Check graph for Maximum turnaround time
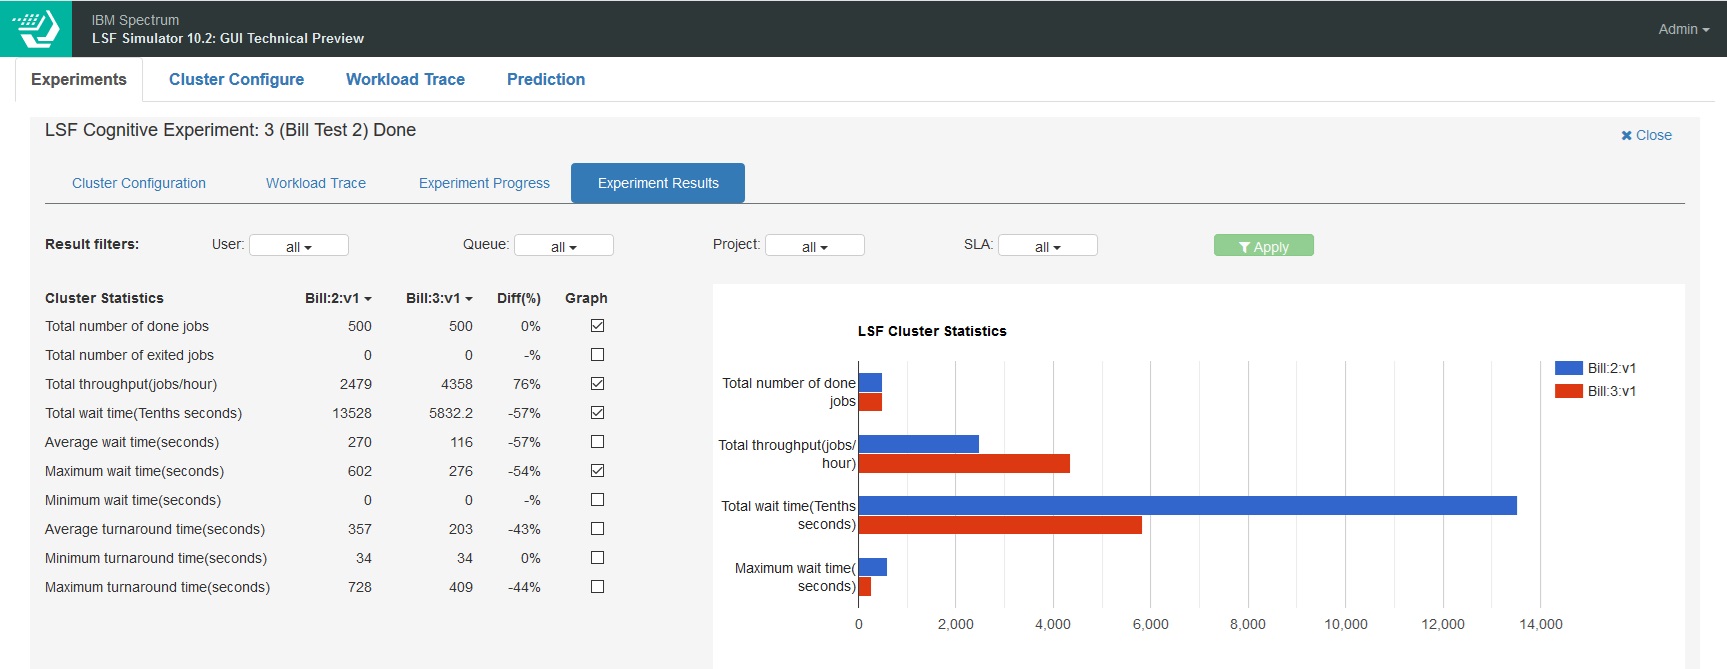The height and width of the screenshot is (669, 1727). click(598, 587)
